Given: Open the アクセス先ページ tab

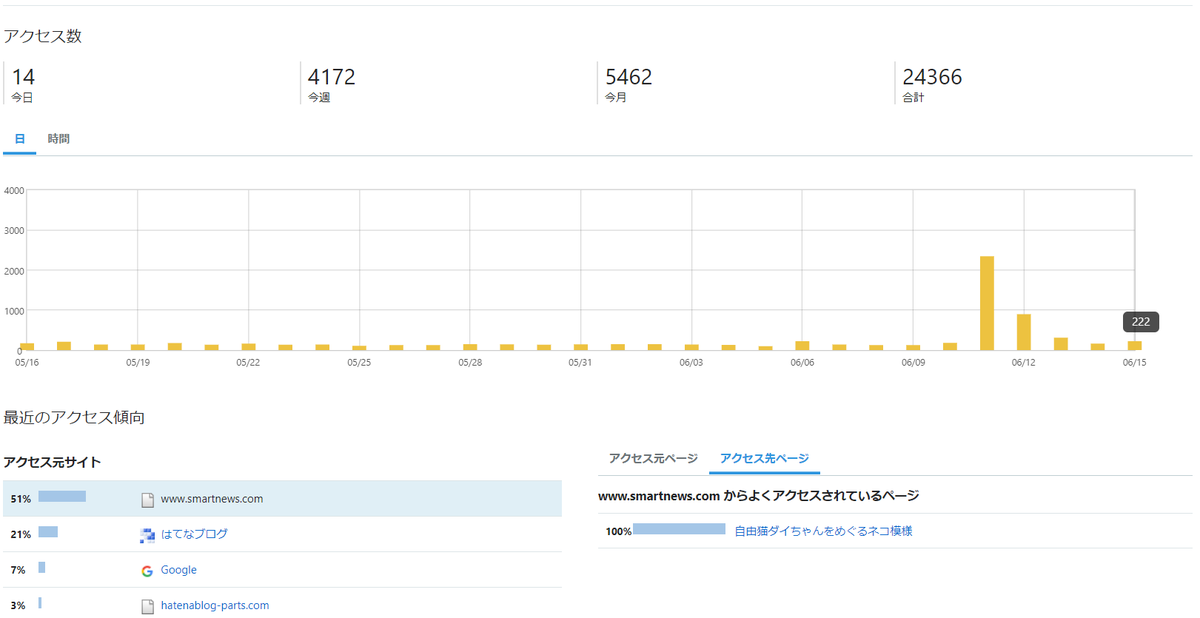Looking at the screenshot, I should pyautogui.click(x=764, y=458).
